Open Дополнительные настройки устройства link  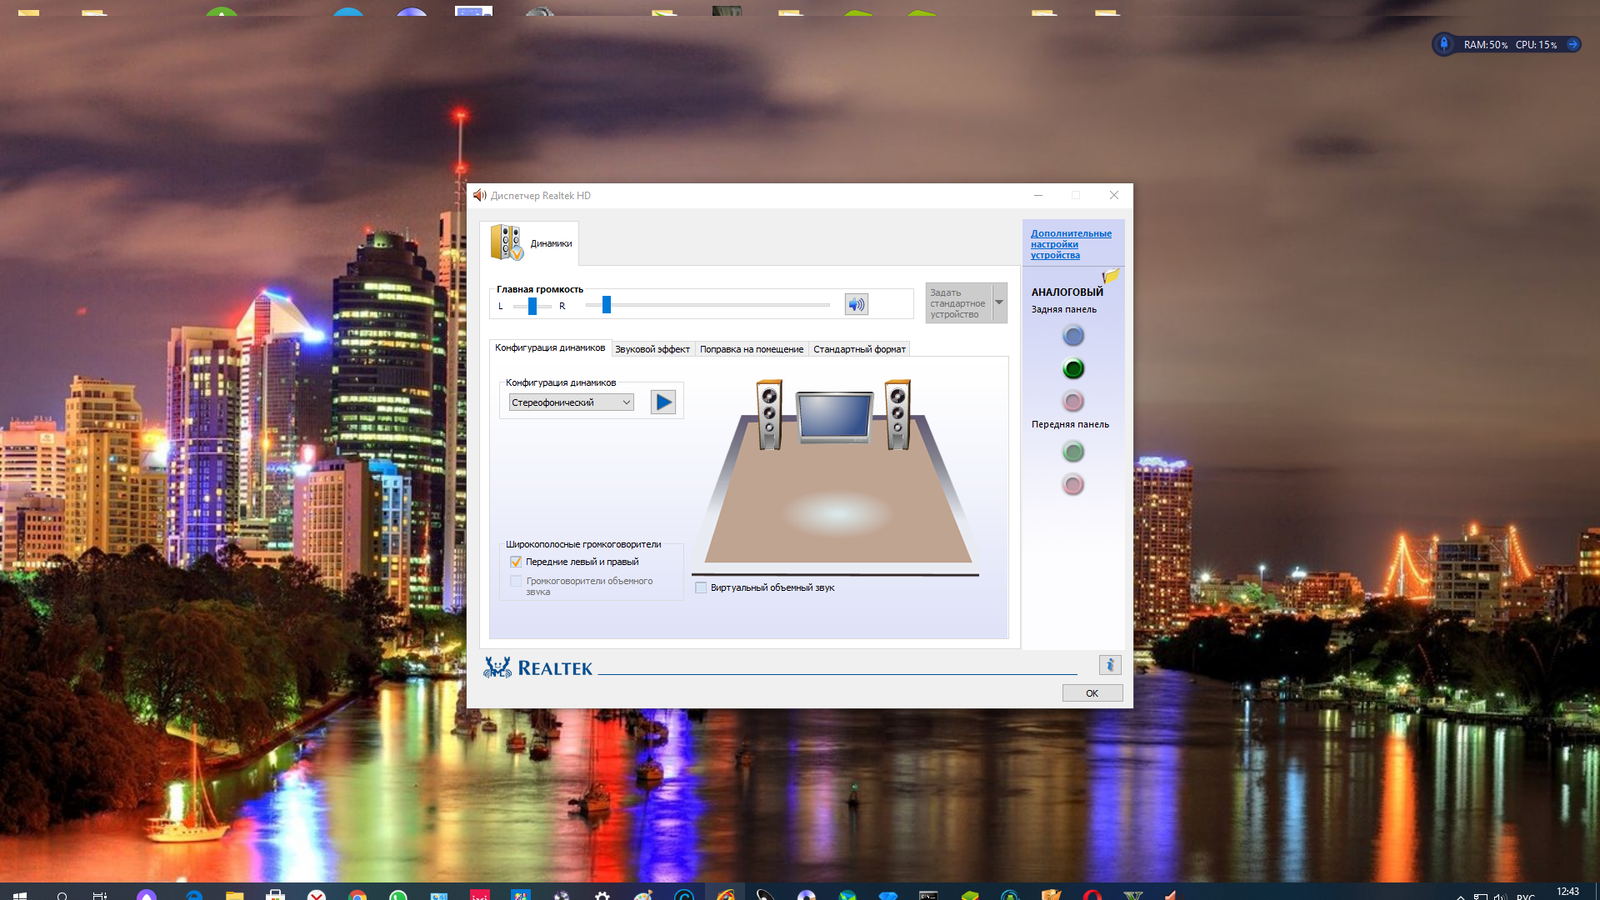[x=1071, y=244]
